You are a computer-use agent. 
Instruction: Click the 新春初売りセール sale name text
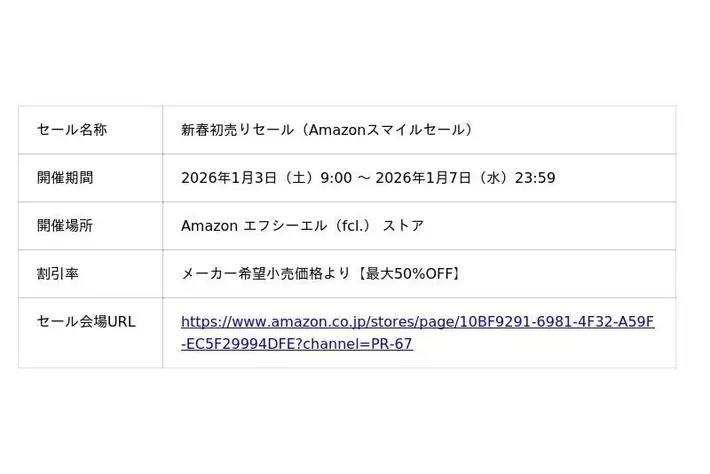click(237, 130)
